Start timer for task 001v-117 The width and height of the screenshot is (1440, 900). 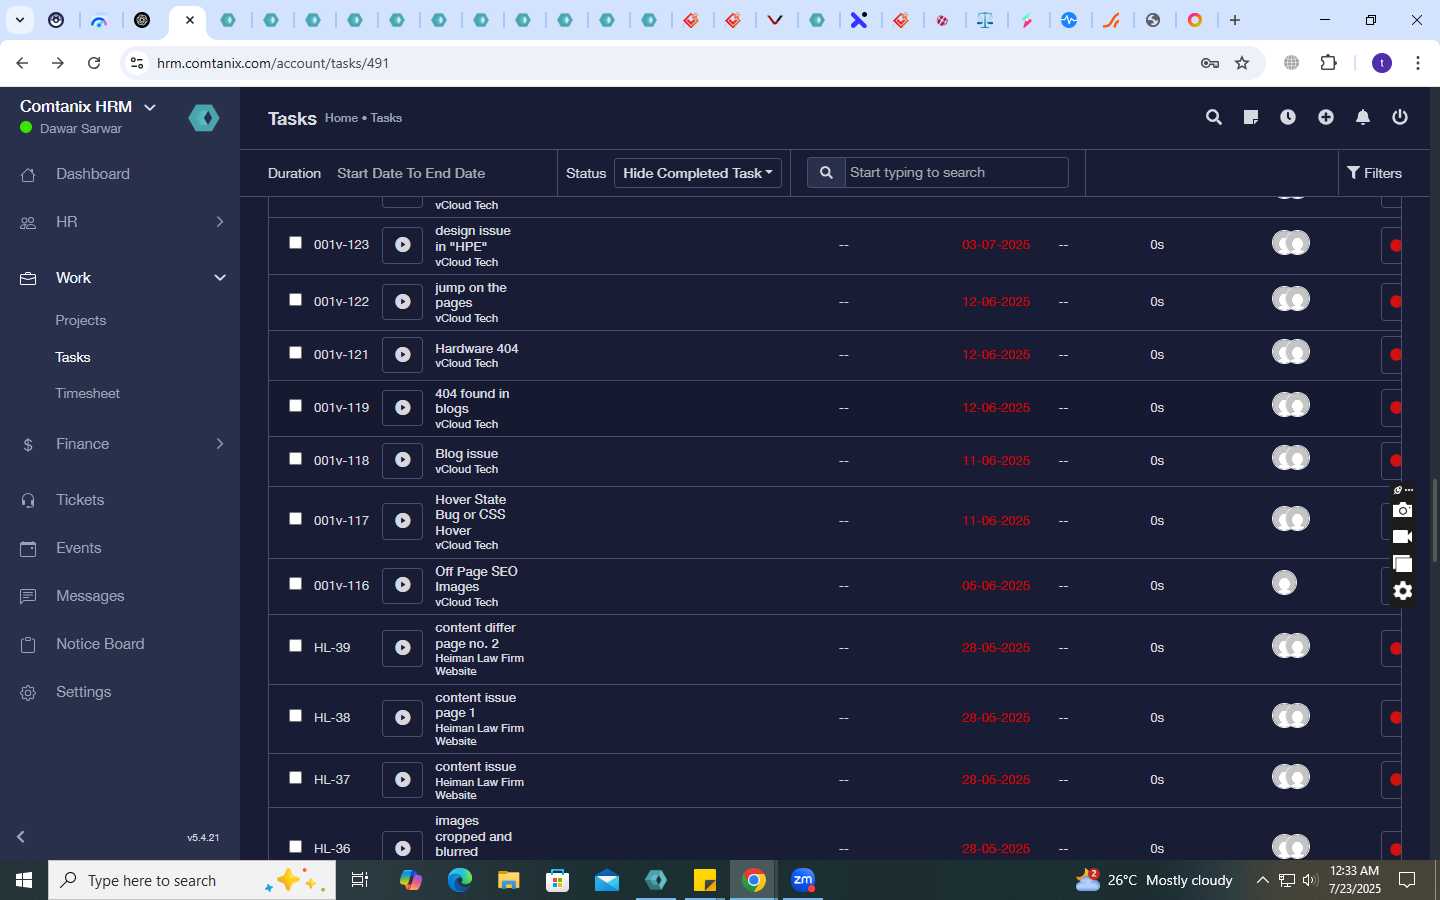point(403,521)
